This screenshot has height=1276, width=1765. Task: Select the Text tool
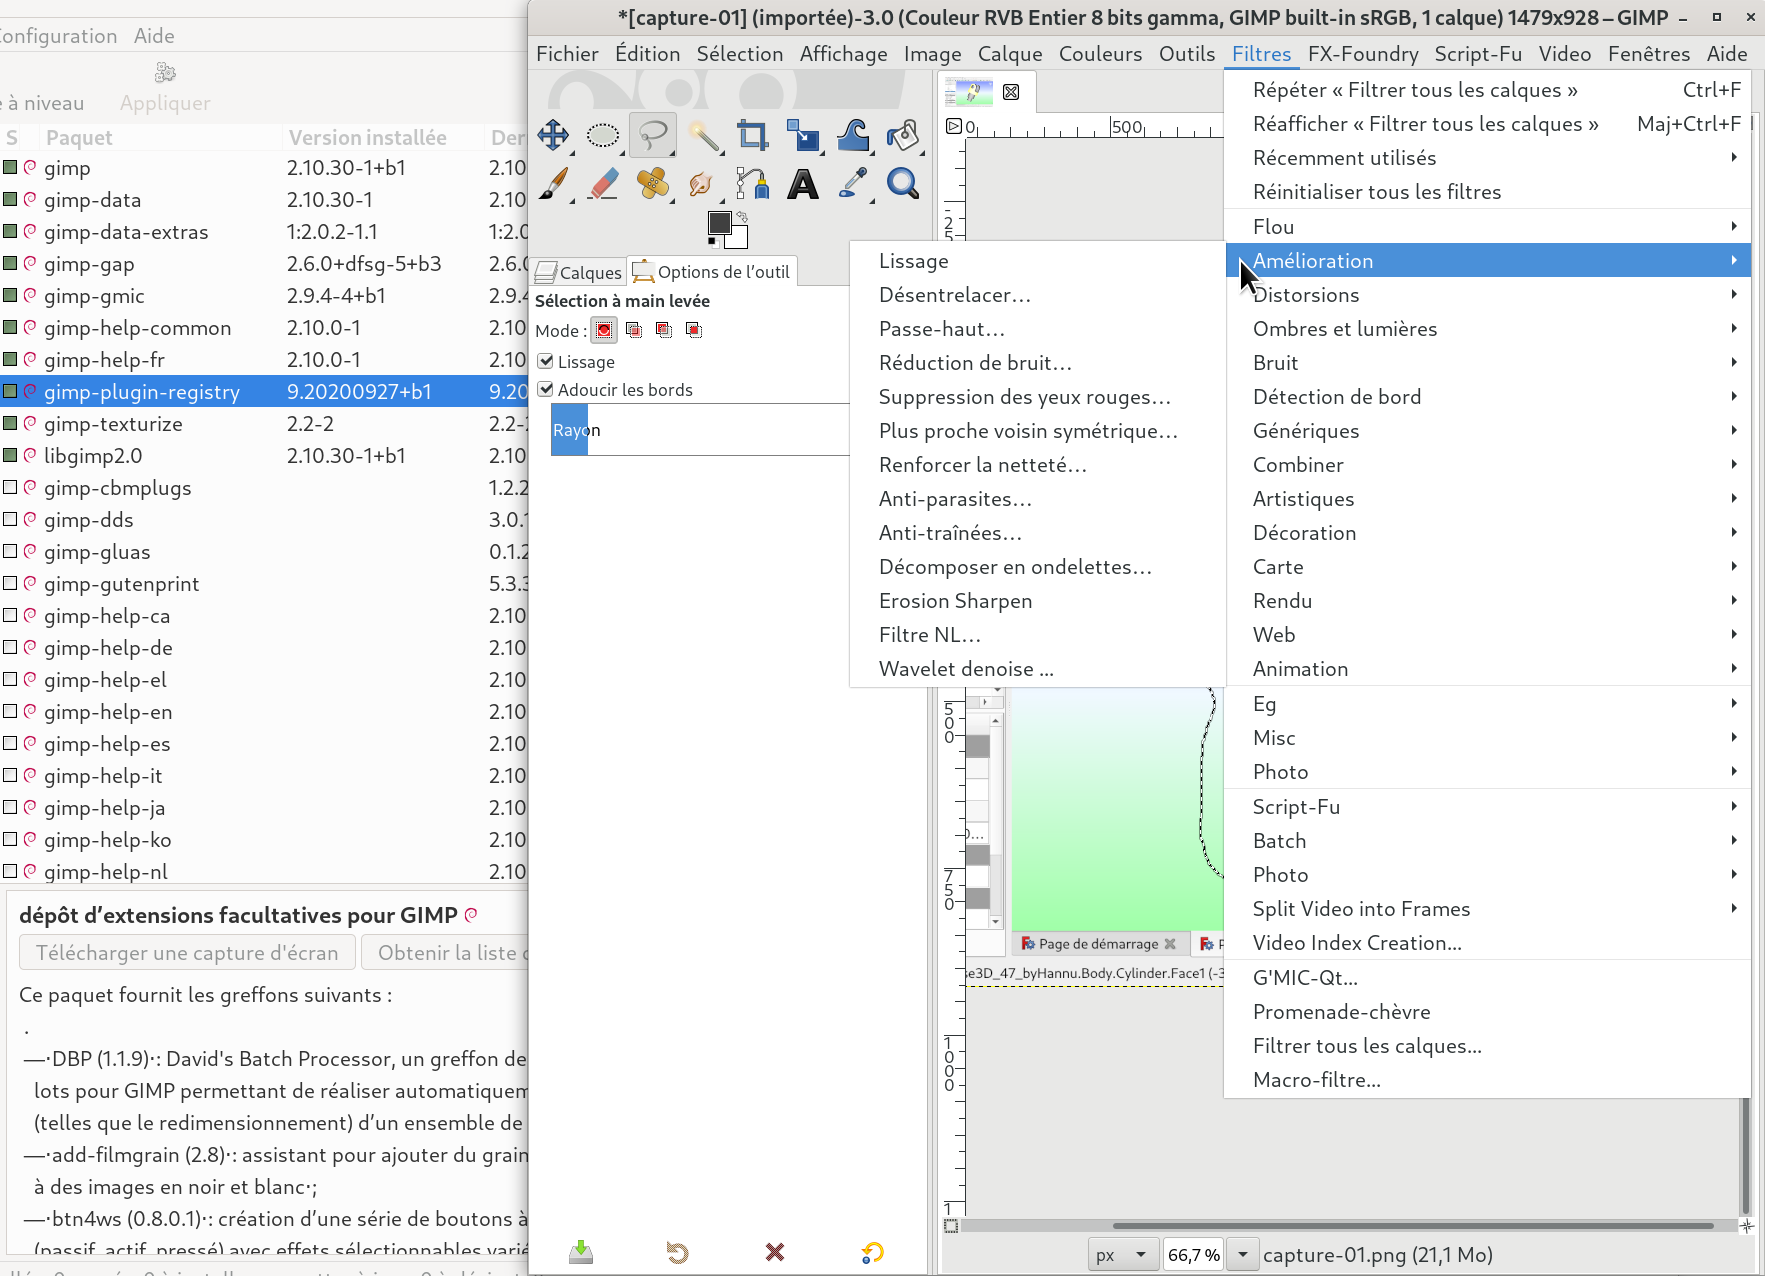click(x=803, y=184)
